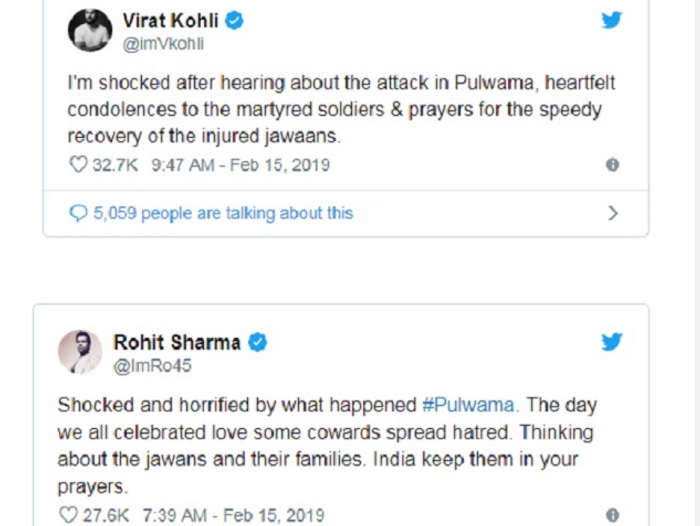The width and height of the screenshot is (700, 526).
Task: Like Virat Kohli's tweet with the heart icon
Action: pos(78,164)
